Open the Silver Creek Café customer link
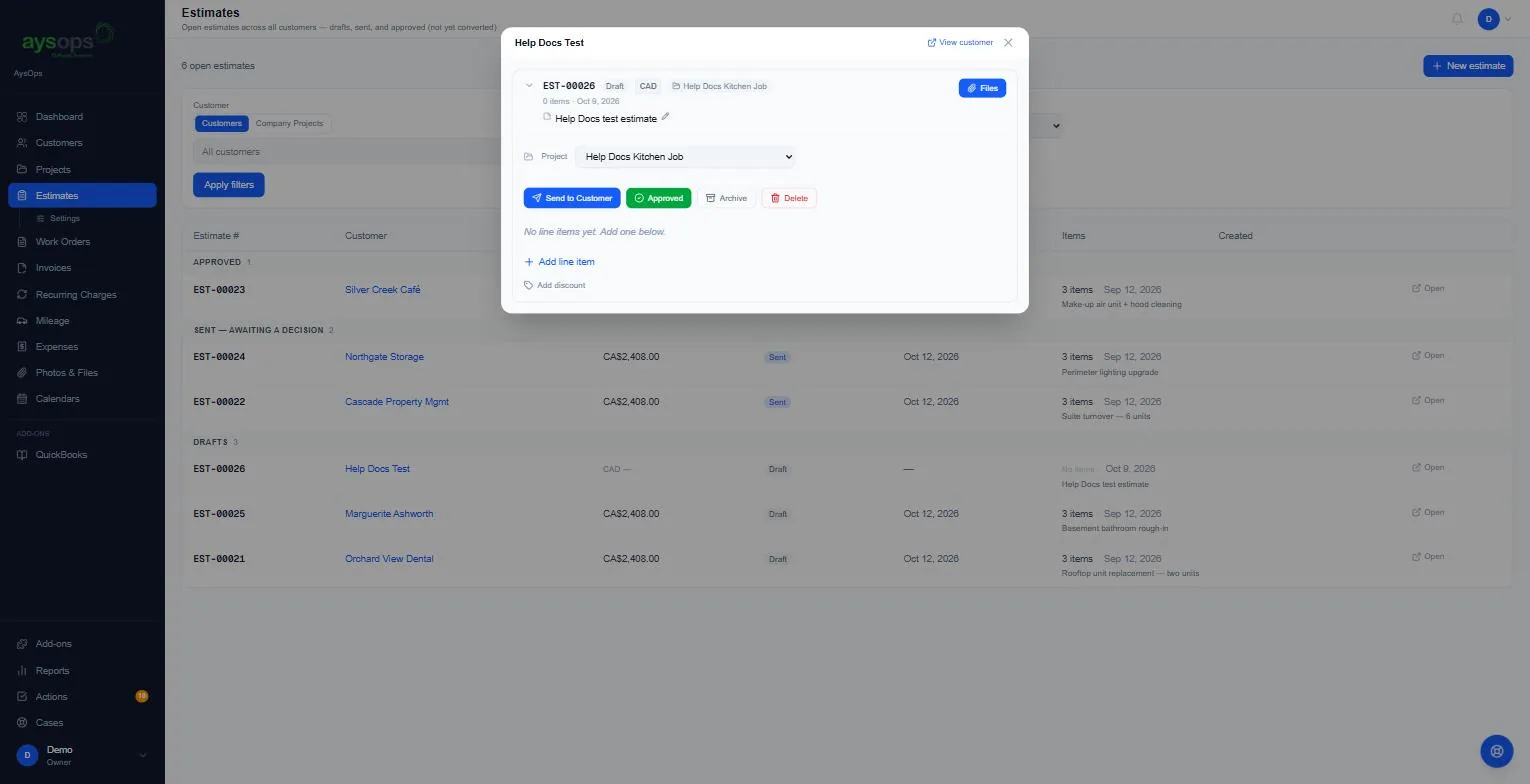The image size is (1530, 784). 383,290
